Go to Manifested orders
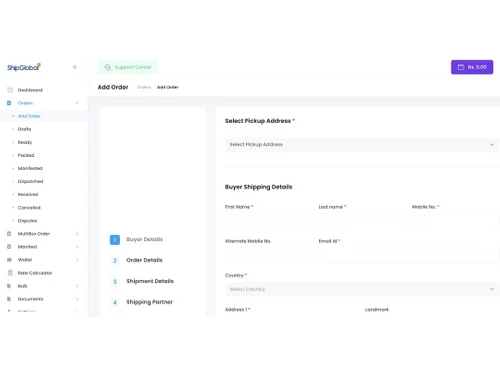 pos(30,168)
